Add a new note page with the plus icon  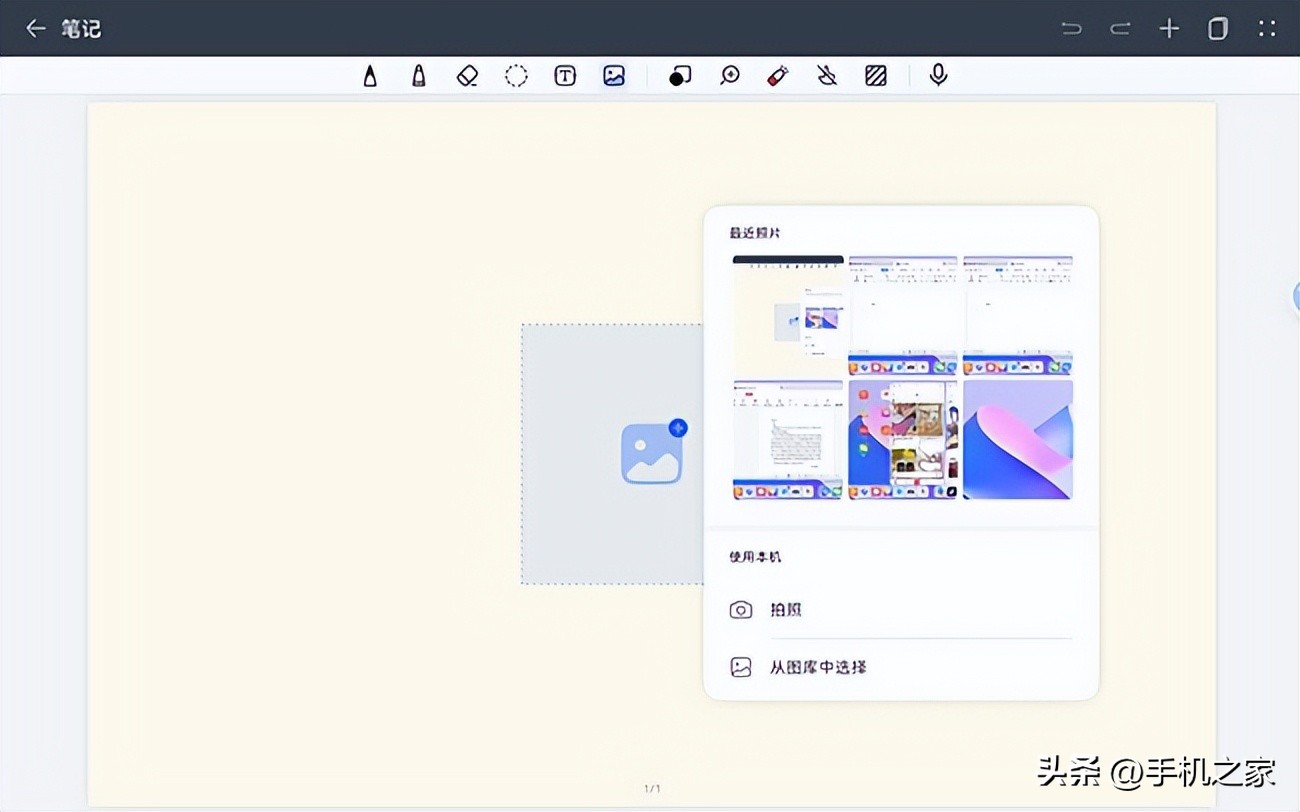(1169, 28)
